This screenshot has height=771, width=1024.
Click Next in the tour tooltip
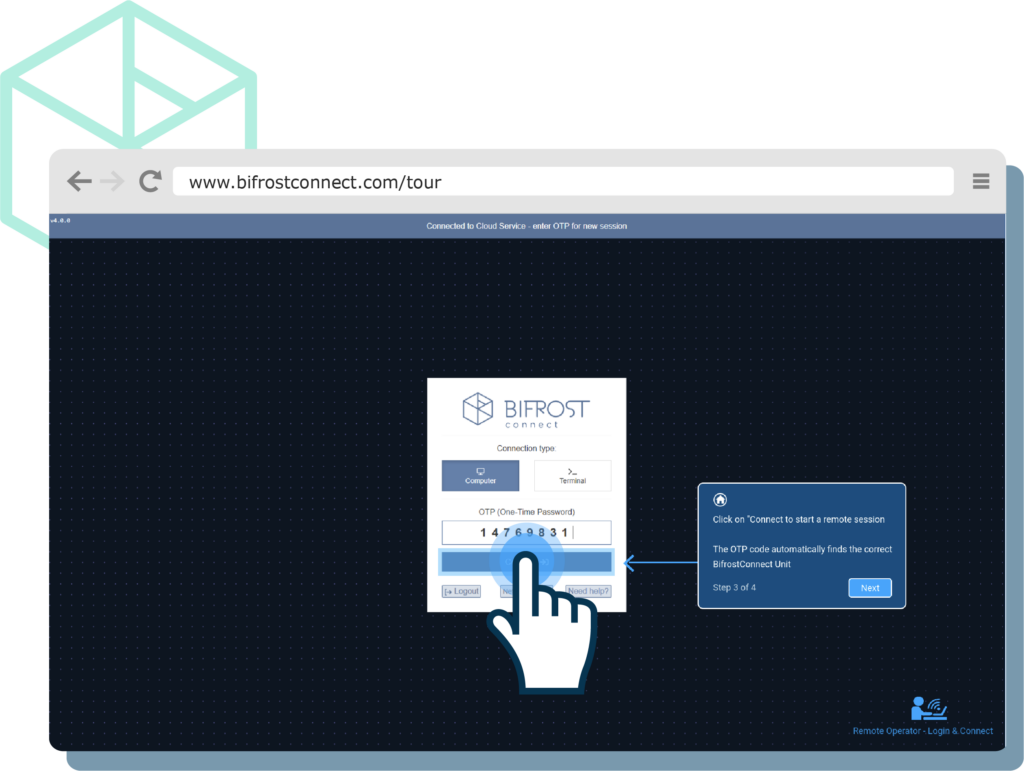click(x=870, y=588)
